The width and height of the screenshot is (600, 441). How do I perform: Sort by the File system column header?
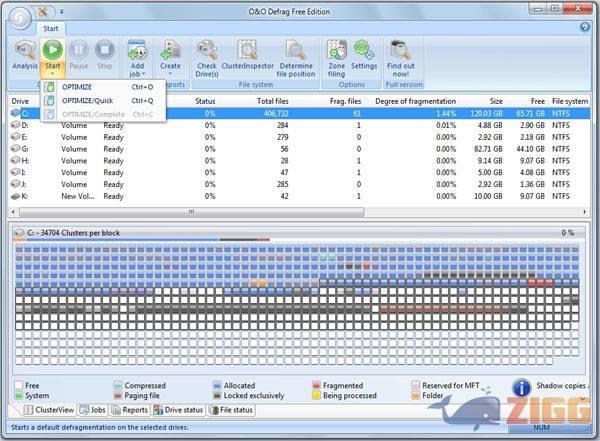(570, 101)
